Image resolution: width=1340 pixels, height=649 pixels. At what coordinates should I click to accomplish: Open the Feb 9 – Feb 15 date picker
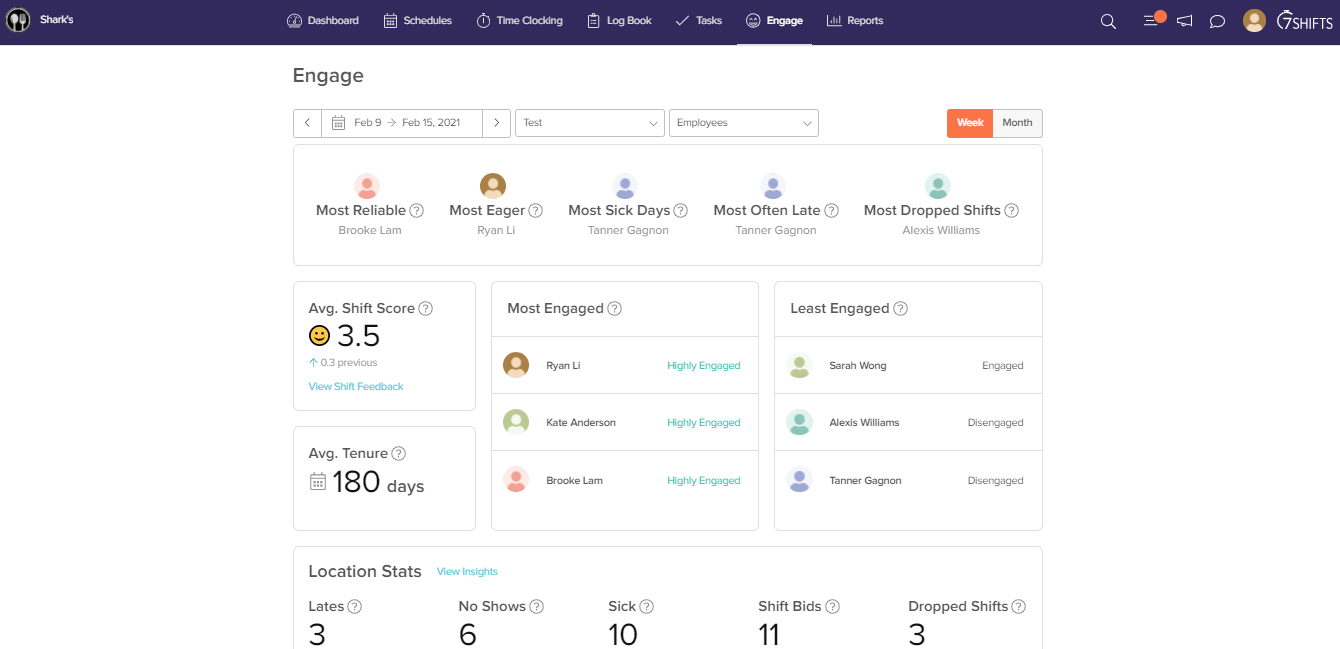402,123
